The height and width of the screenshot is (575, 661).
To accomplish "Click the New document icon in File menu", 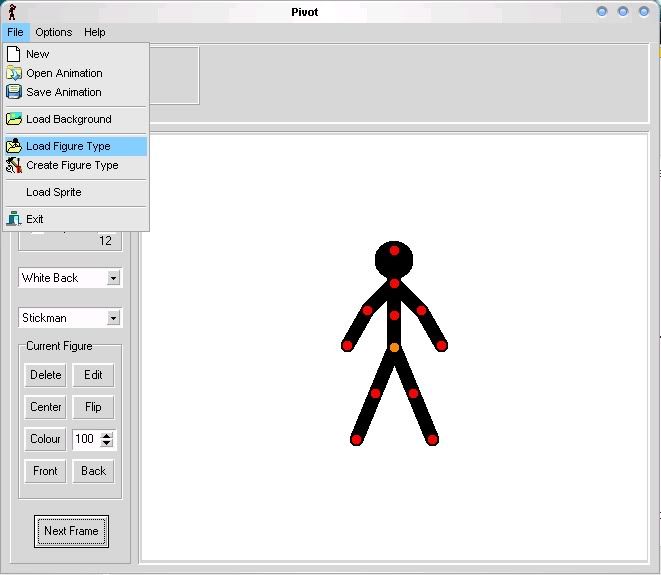I will (14, 54).
